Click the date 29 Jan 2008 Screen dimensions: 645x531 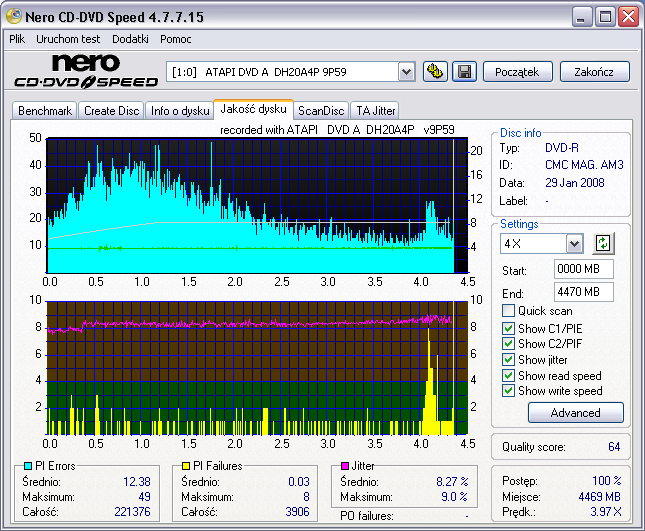click(575, 183)
